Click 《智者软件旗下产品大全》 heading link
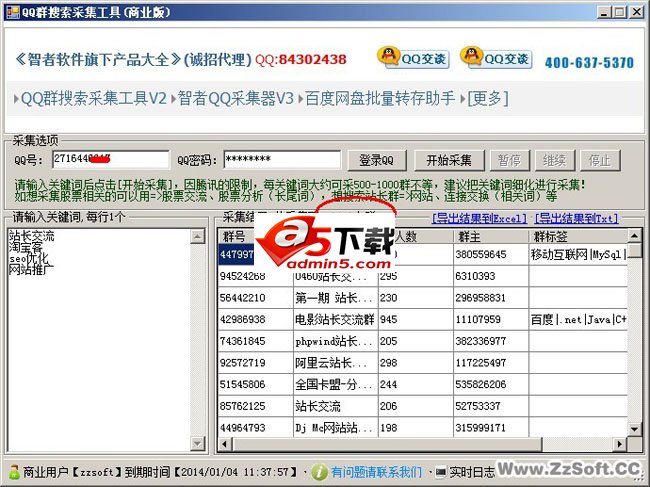Image resolution: width=650 pixels, height=487 pixels. point(98,60)
